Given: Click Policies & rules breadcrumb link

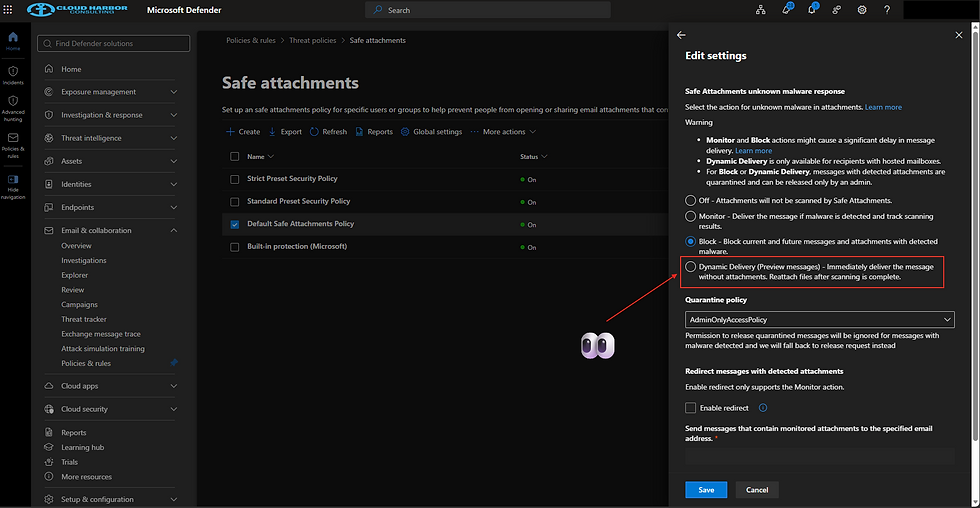Looking at the screenshot, I should [251, 41].
